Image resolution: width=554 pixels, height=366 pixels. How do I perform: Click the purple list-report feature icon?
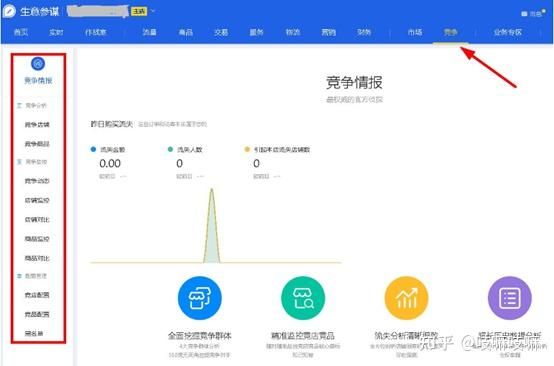pos(509,298)
